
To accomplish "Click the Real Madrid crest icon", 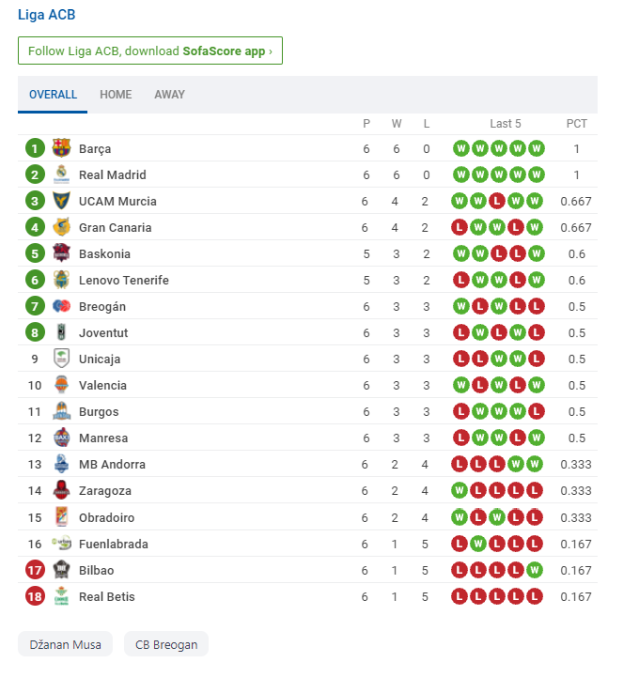I will pyautogui.click(x=61, y=175).
